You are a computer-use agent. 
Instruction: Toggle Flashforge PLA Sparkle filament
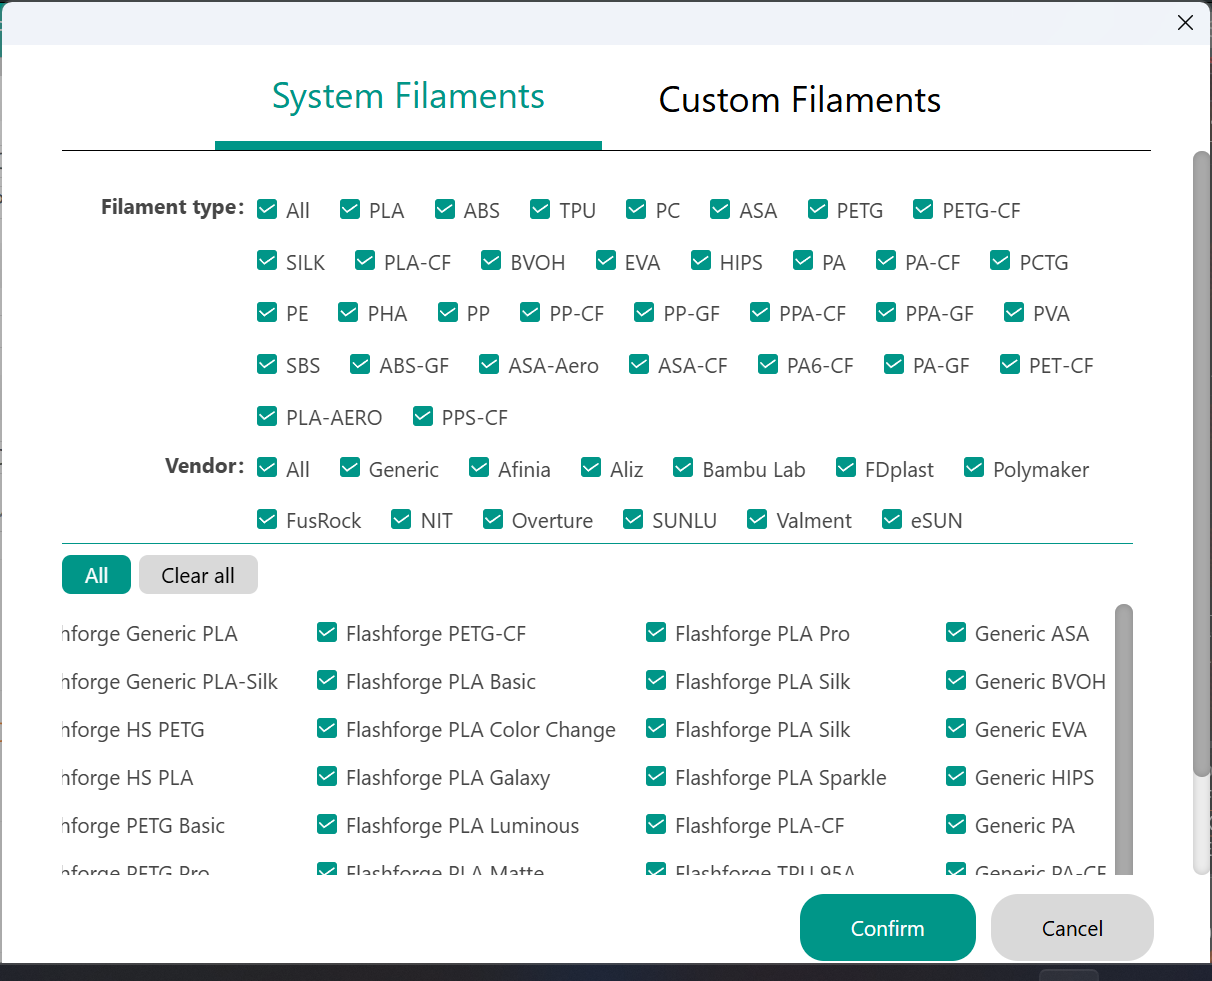coord(656,776)
